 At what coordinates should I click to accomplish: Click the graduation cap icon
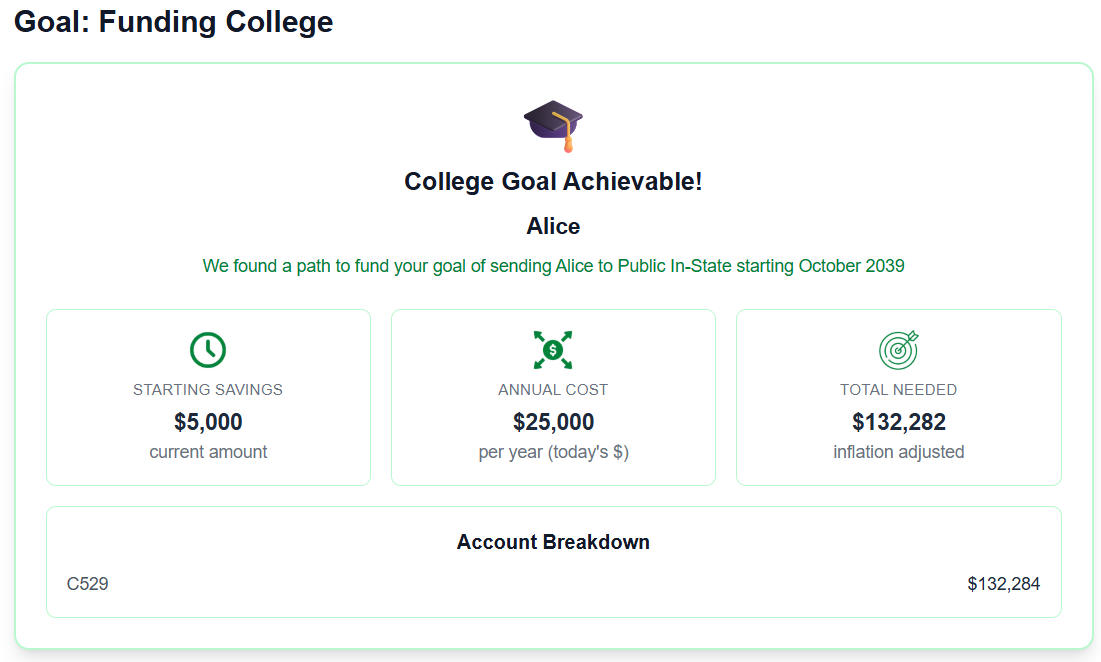pyautogui.click(x=553, y=125)
